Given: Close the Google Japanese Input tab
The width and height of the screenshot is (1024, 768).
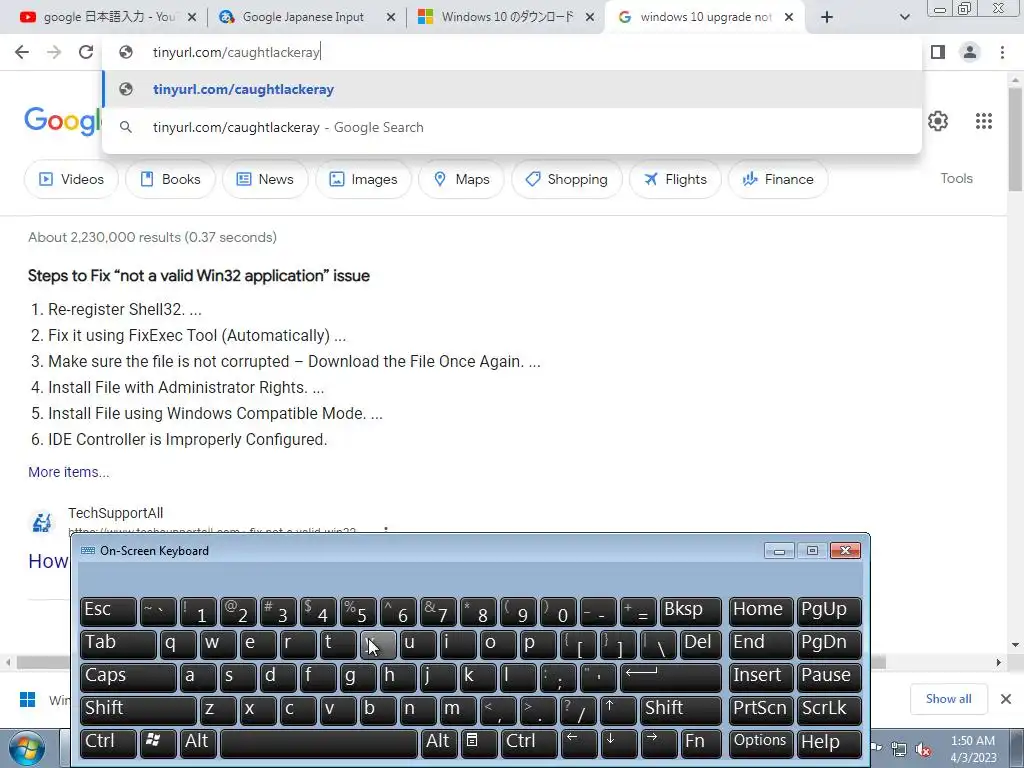Looking at the screenshot, I should tap(391, 18).
